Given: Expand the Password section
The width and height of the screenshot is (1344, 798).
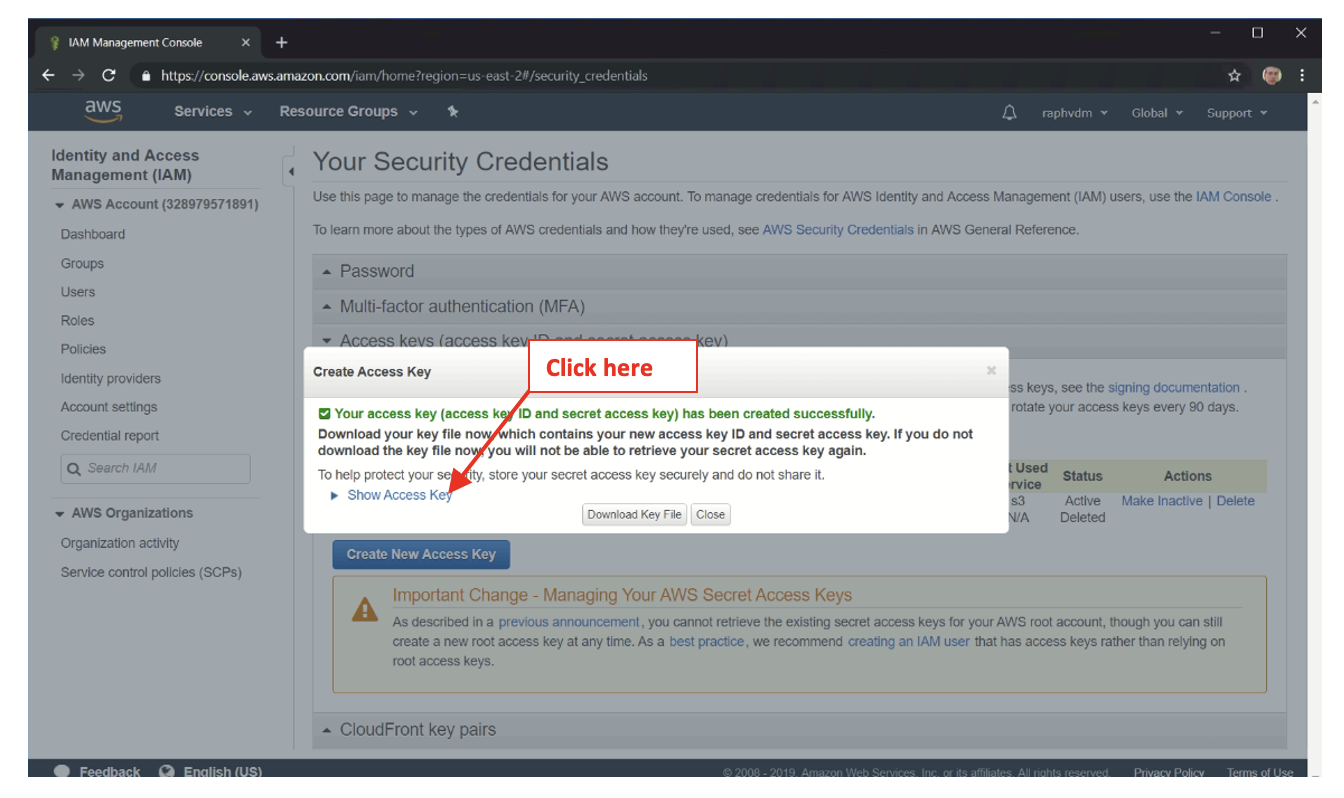Looking at the screenshot, I should 376,271.
